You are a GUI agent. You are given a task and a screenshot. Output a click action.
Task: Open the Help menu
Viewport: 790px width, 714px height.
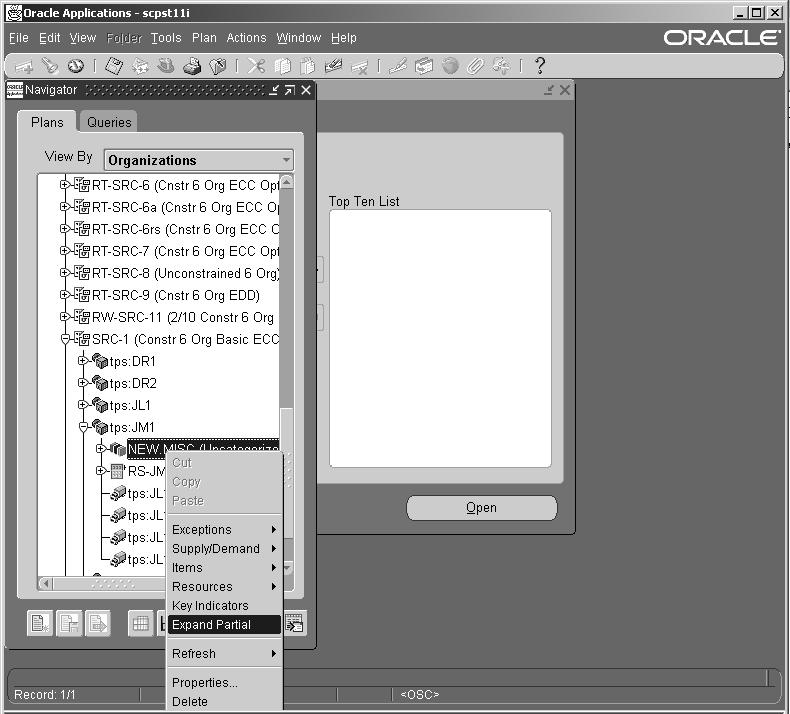(x=344, y=38)
